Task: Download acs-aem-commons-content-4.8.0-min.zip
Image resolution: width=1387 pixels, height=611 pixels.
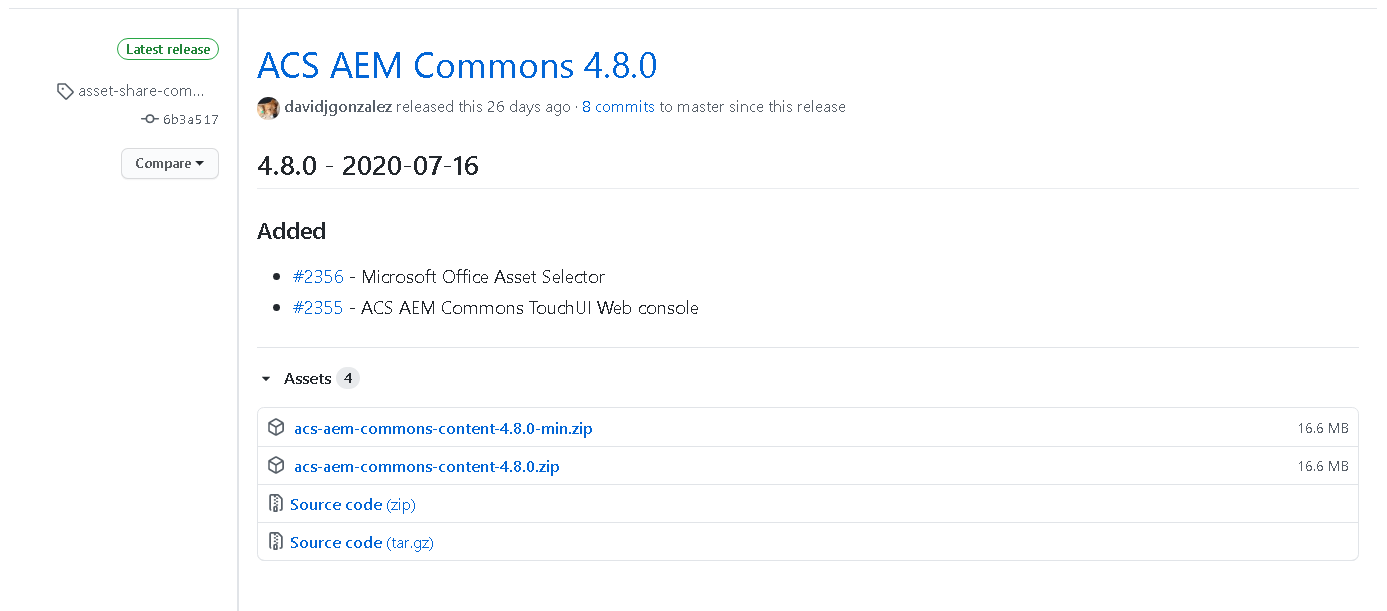Action: coord(443,427)
